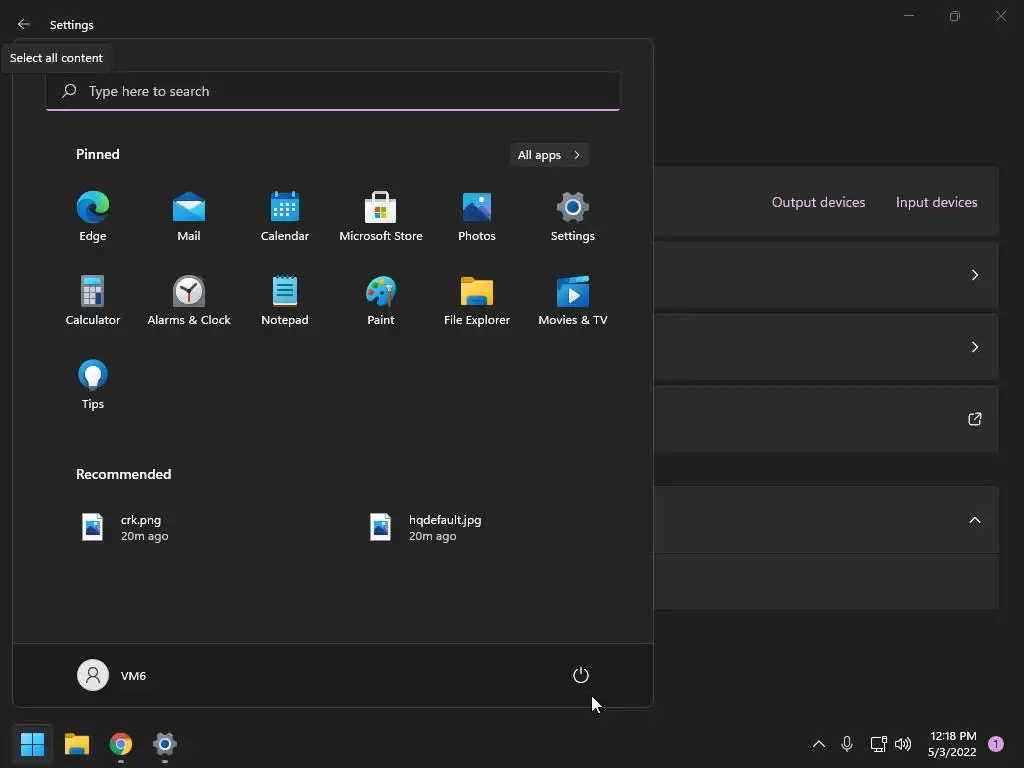Minimize the Settings window
Viewport: 1024px width, 768px height.
908,16
